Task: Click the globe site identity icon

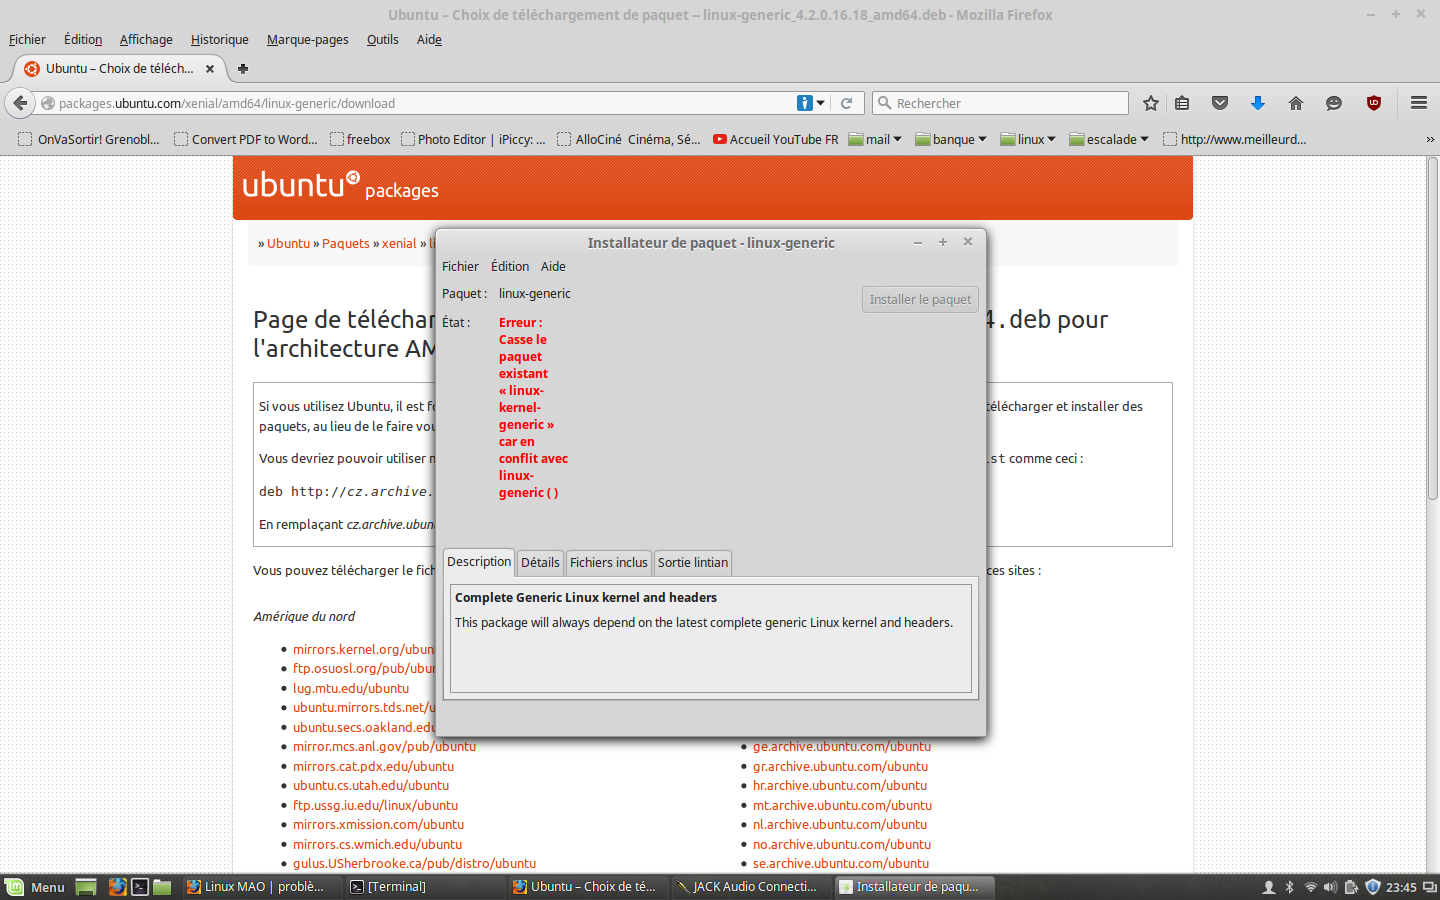Action: pyautogui.click(x=47, y=103)
